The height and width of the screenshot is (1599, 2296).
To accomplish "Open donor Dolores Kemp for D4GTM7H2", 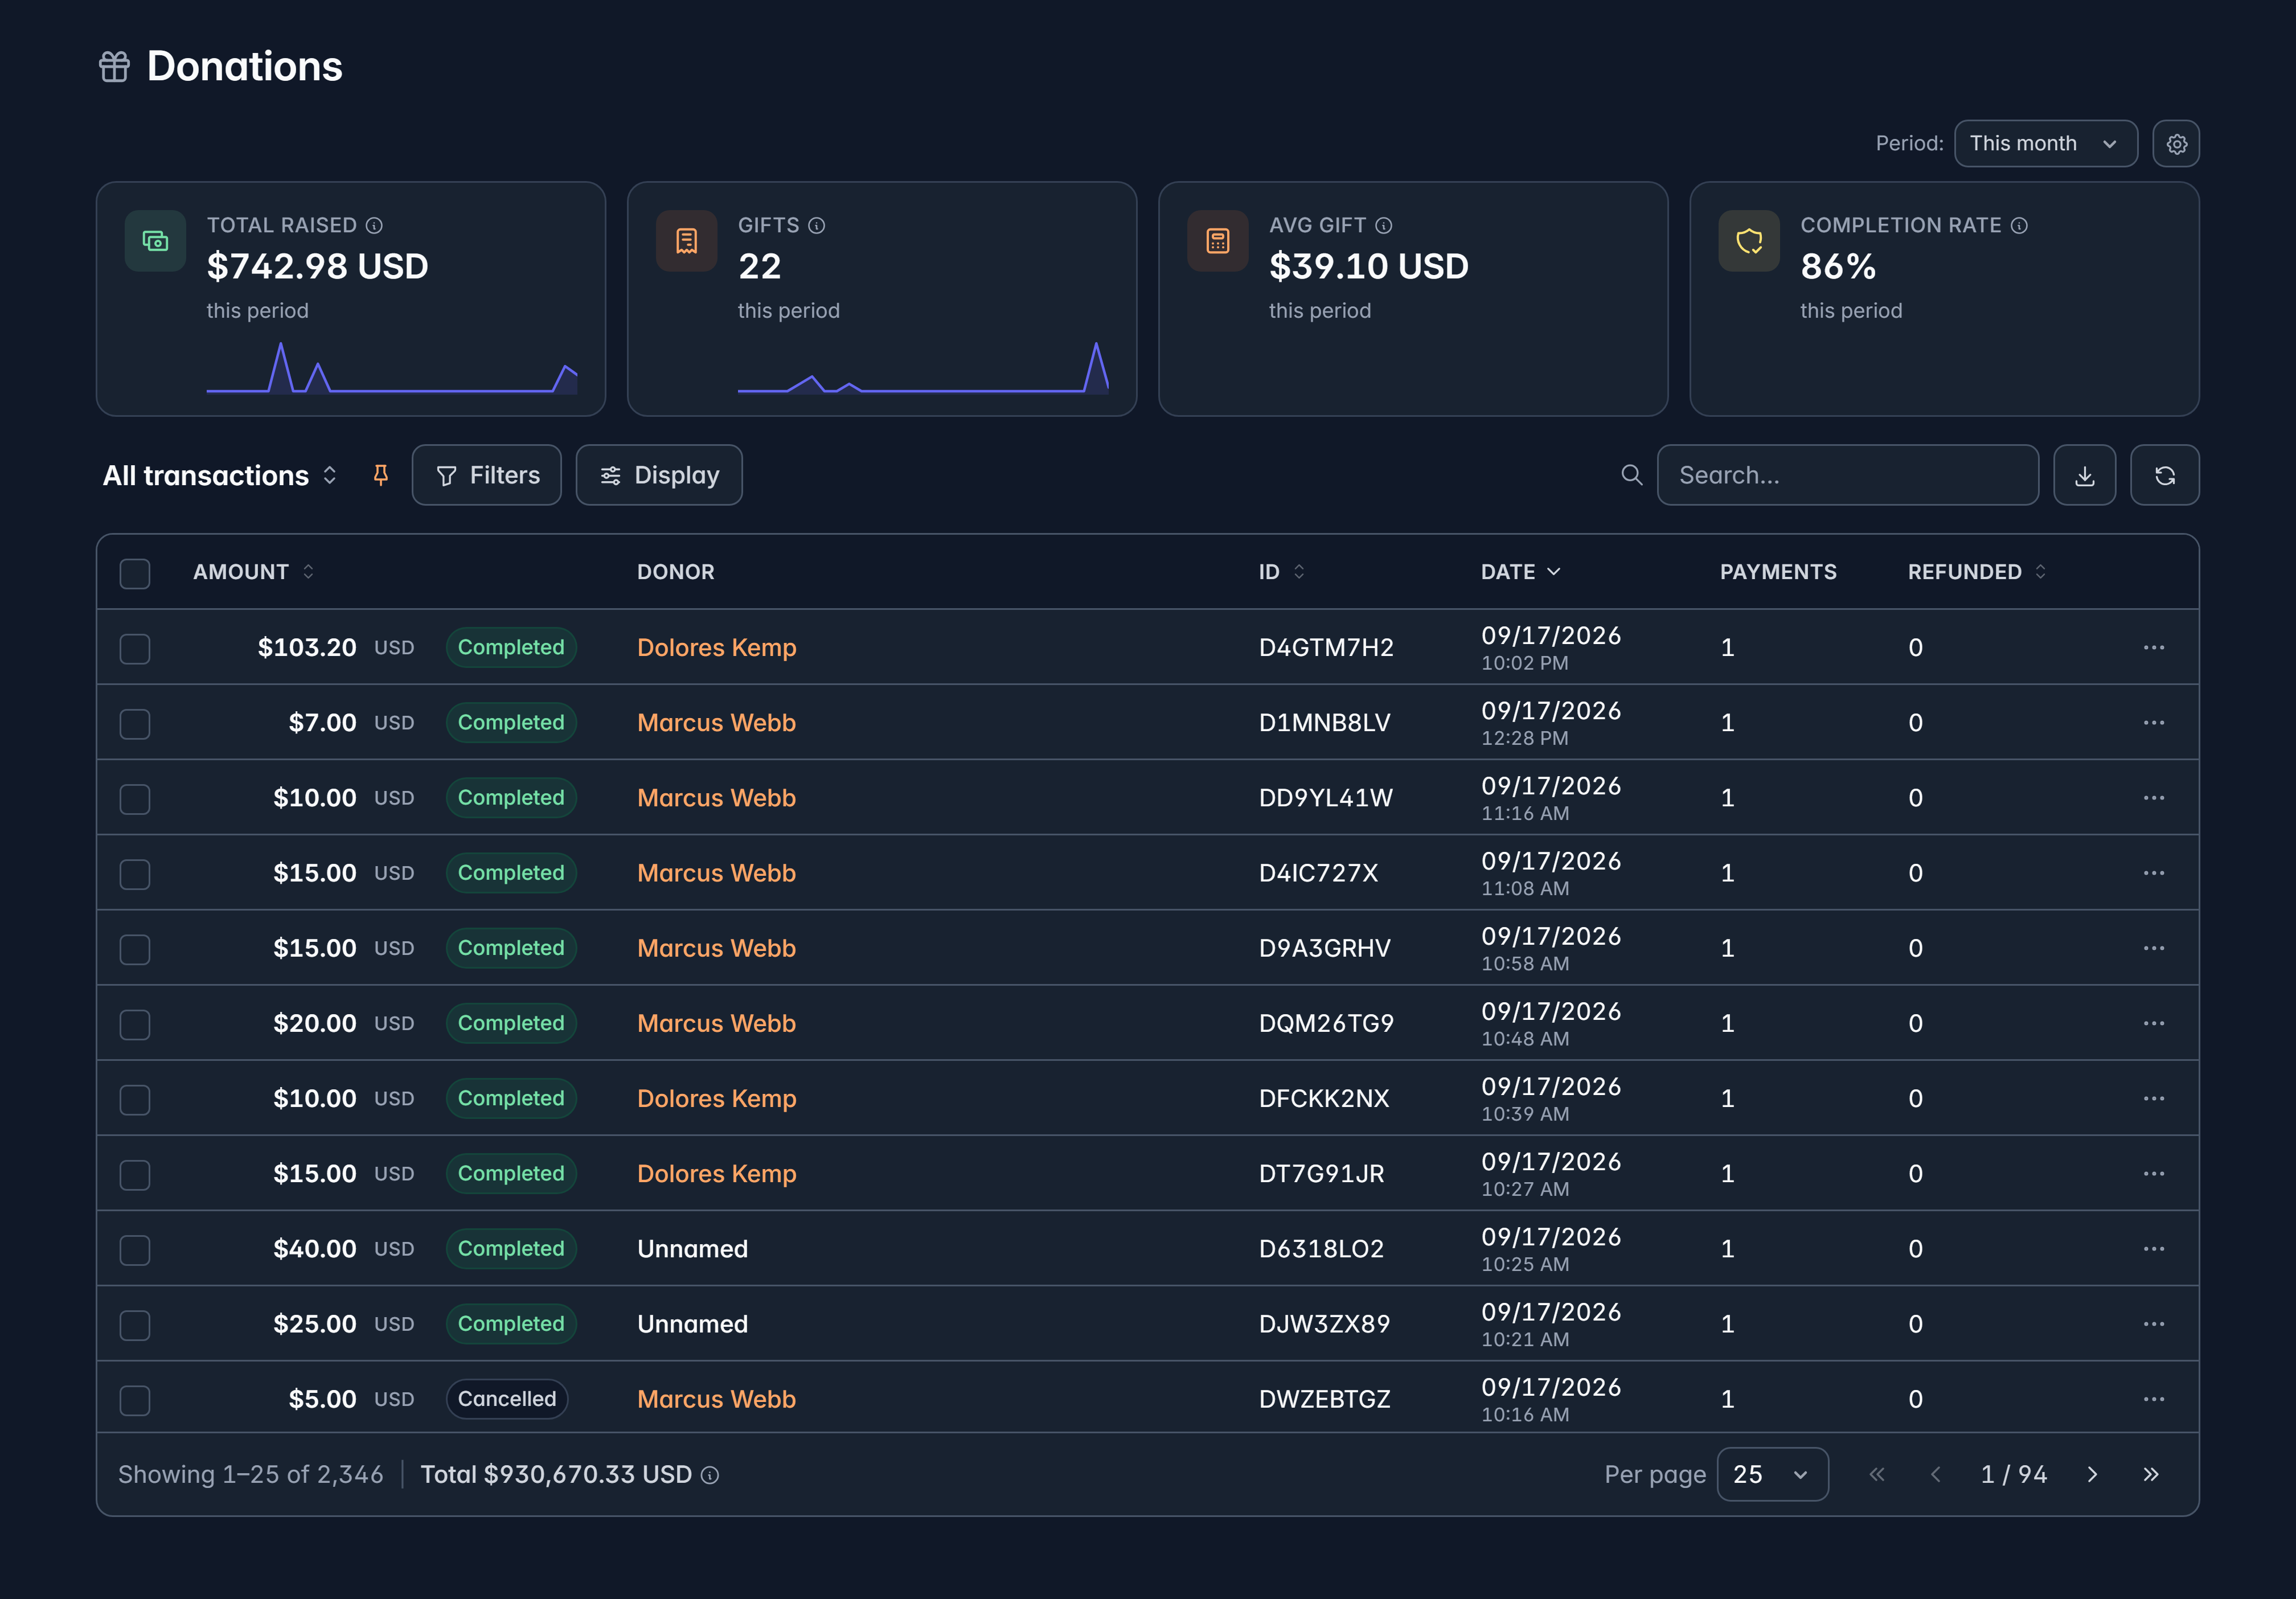I will [x=717, y=648].
